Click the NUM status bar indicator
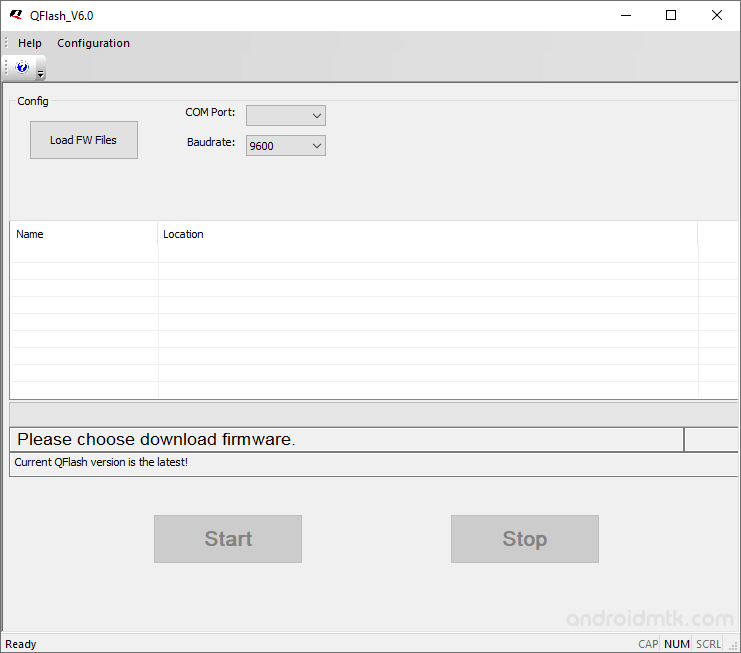741x653 pixels. coord(677,644)
